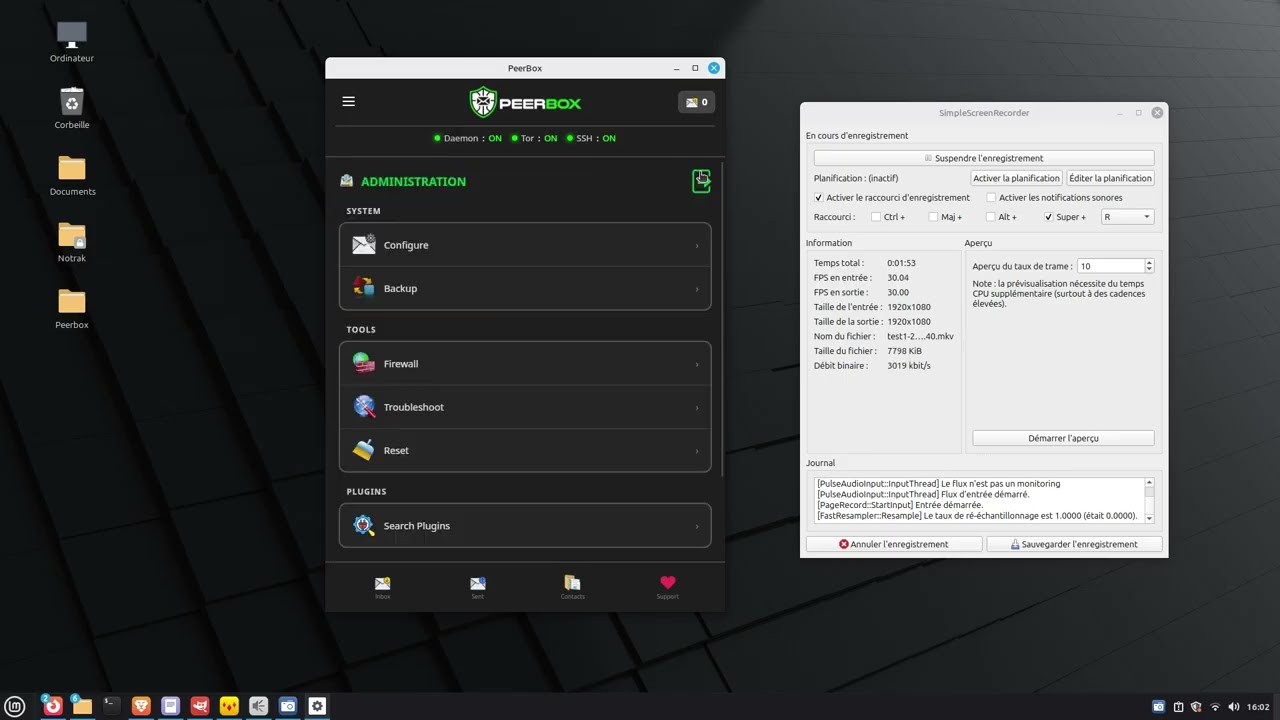Viewport: 1280px width, 720px height.
Task: Click the volume icon in system tray
Action: click(x=1234, y=706)
